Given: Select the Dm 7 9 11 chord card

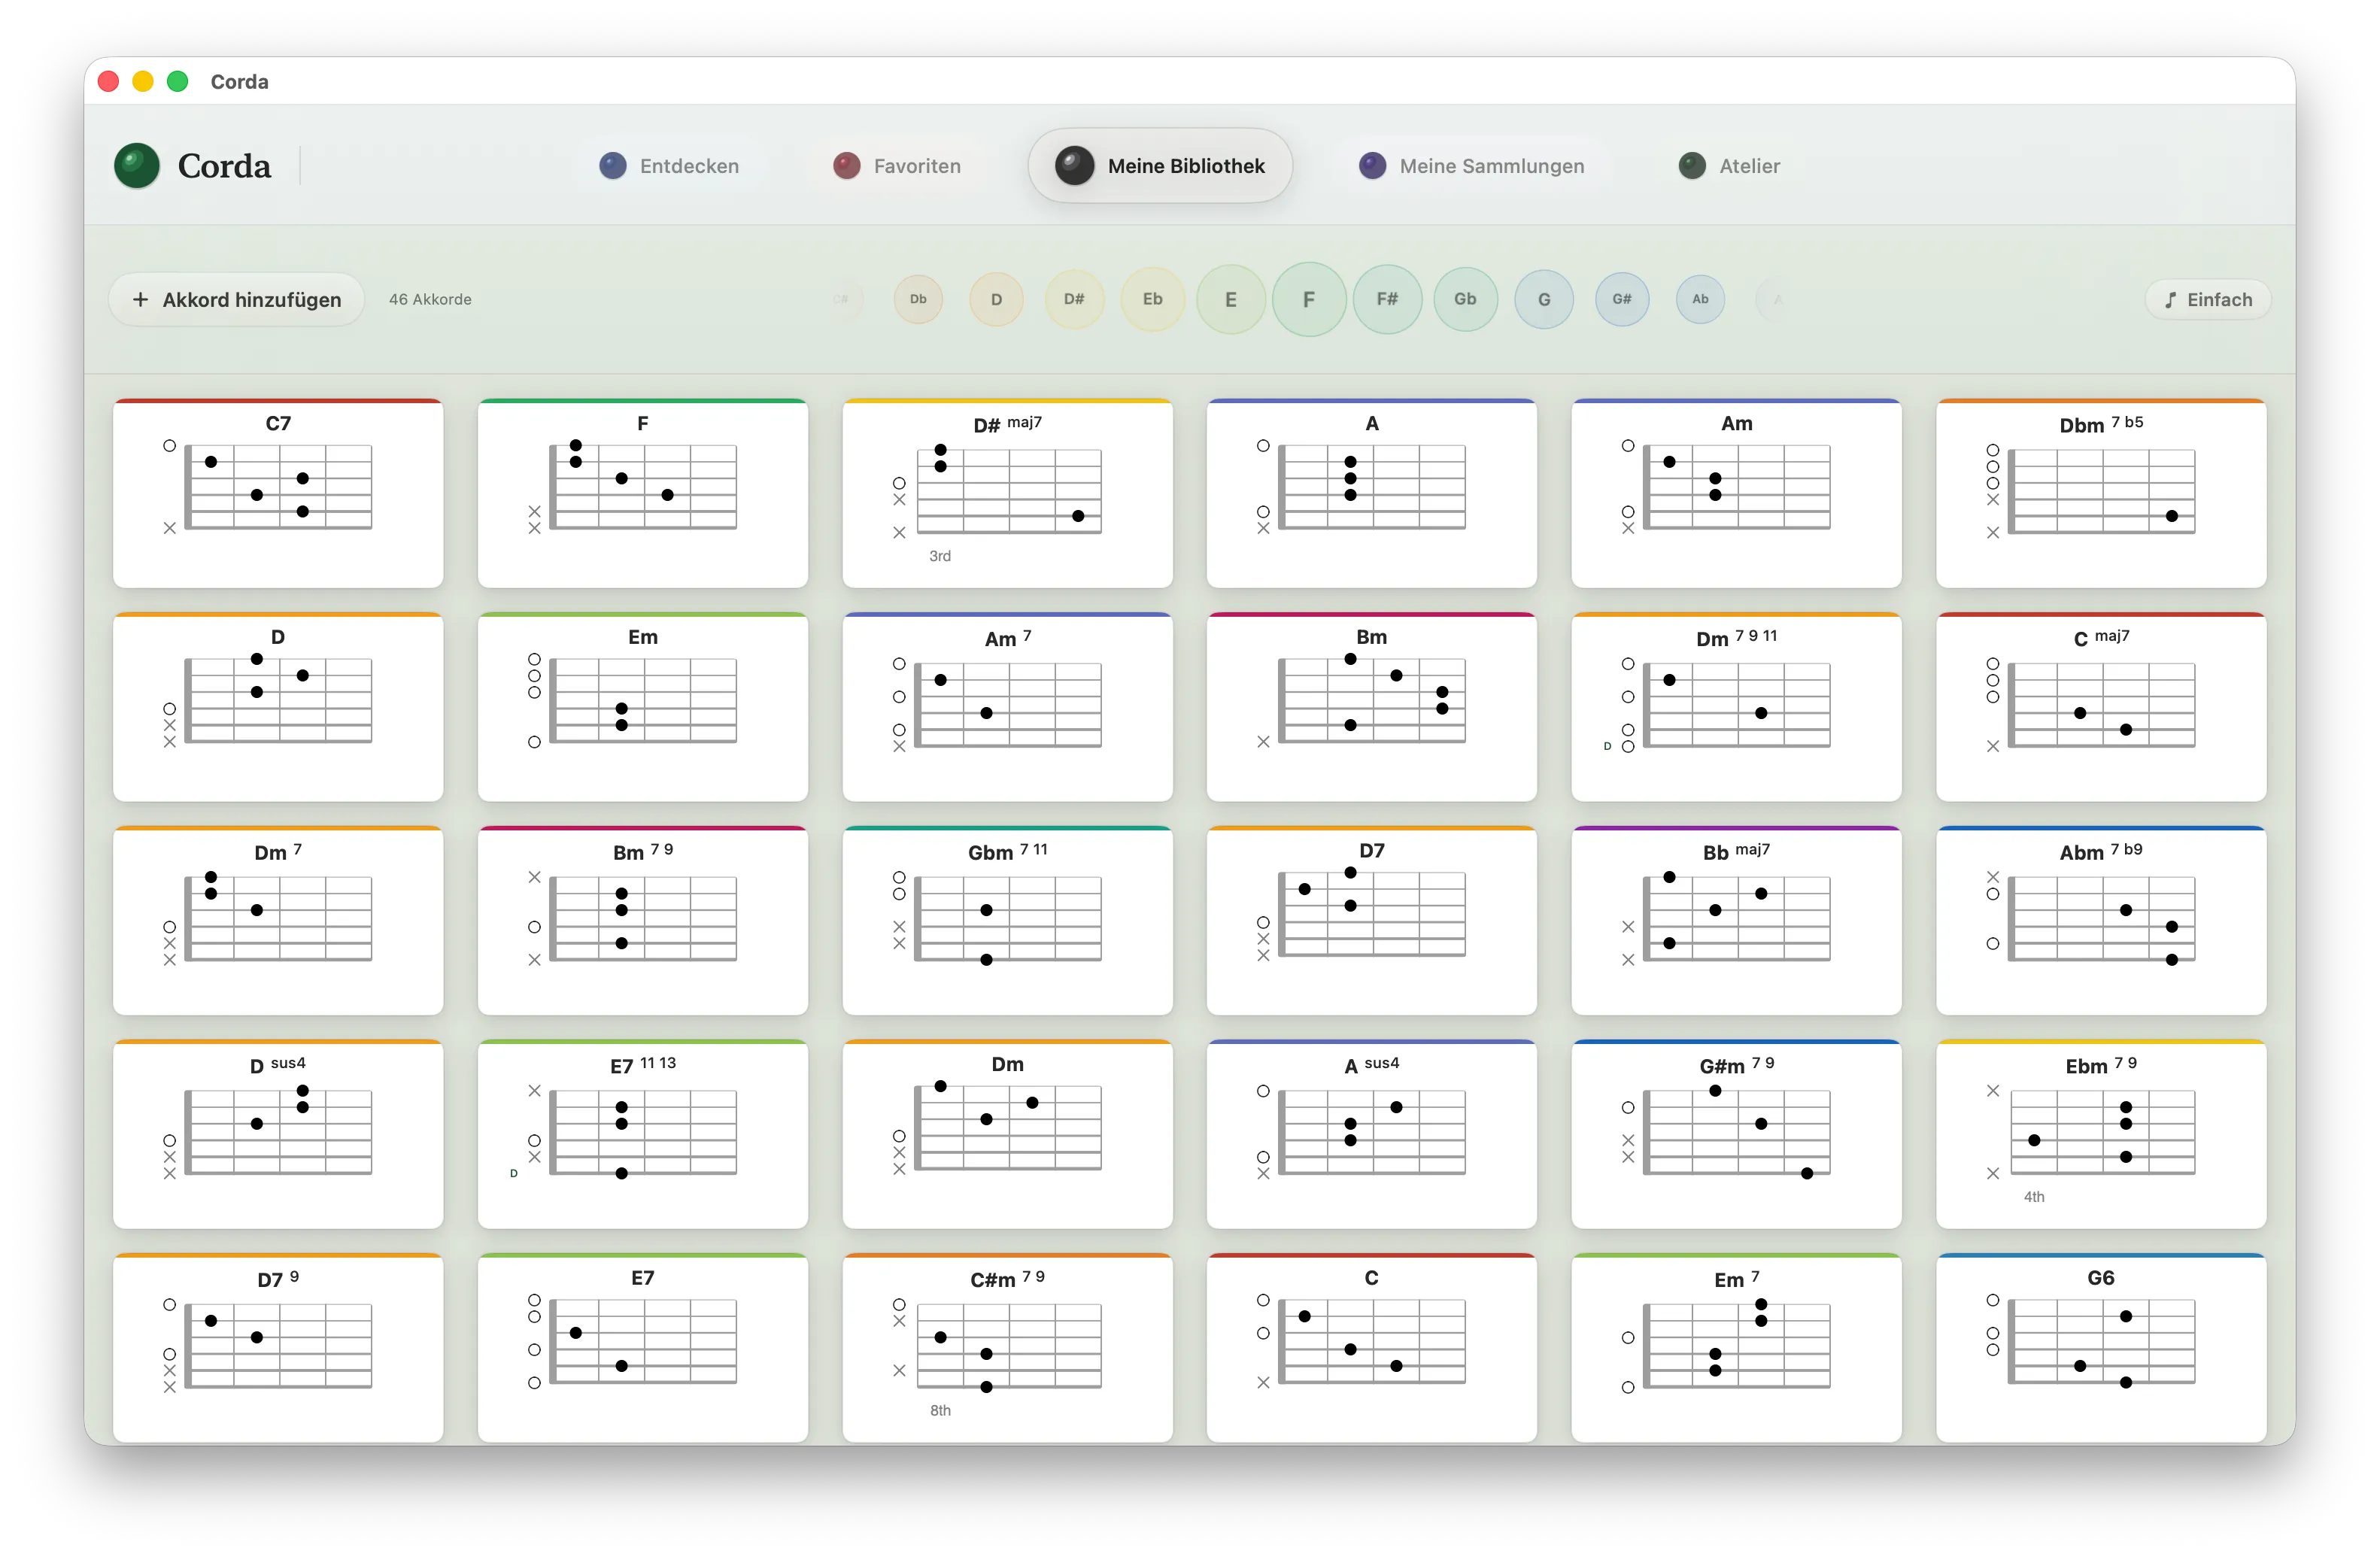Looking at the screenshot, I should 1737,708.
